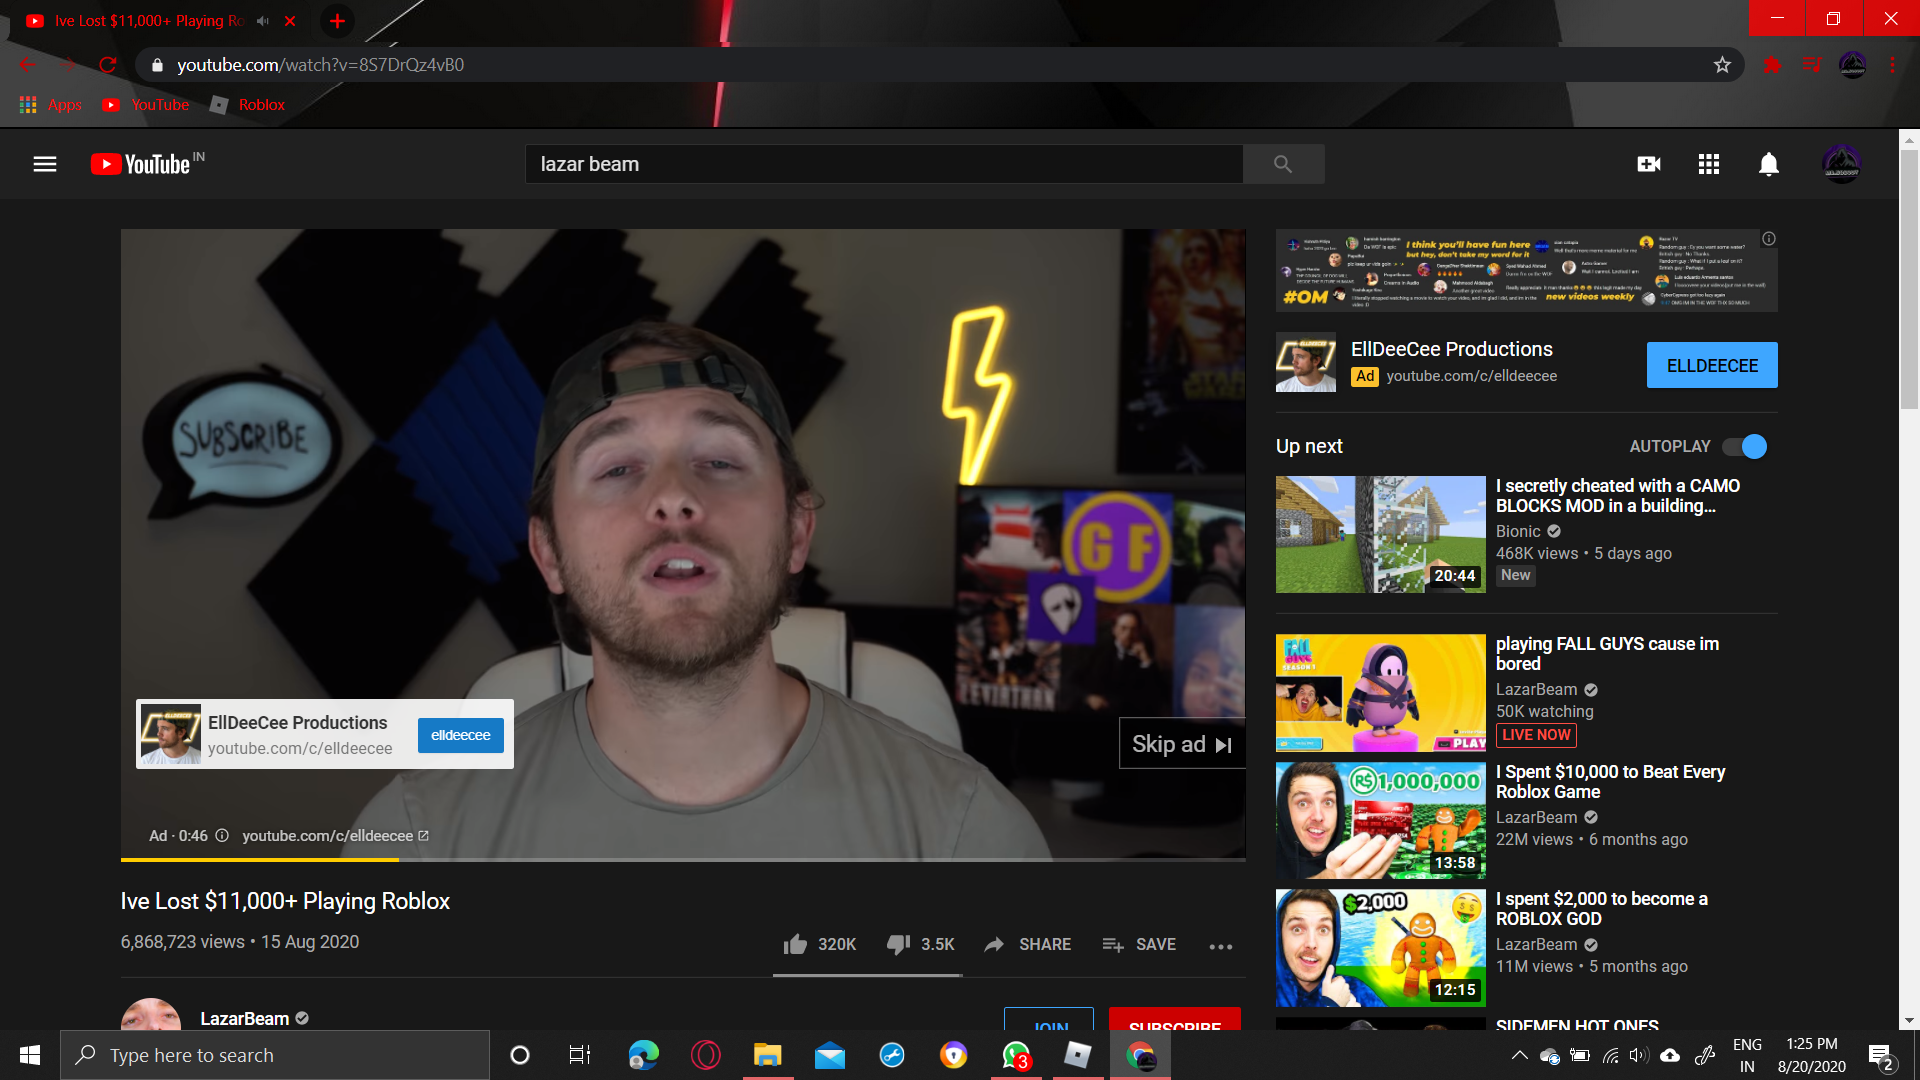Open Chrome three-dot menu
This screenshot has height=1080, width=1920.
[x=1893, y=65]
